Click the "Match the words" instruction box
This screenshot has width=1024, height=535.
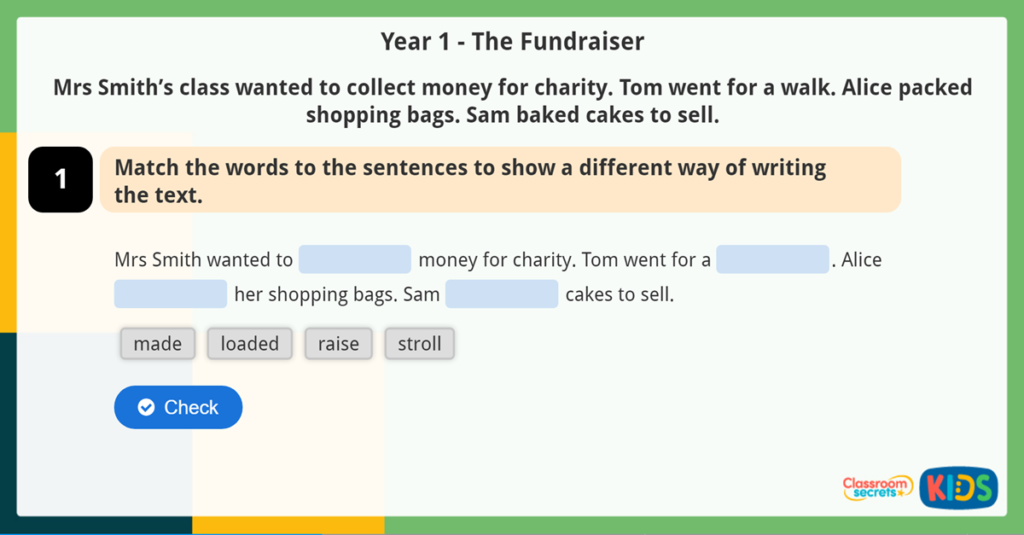click(x=500, y=180)
